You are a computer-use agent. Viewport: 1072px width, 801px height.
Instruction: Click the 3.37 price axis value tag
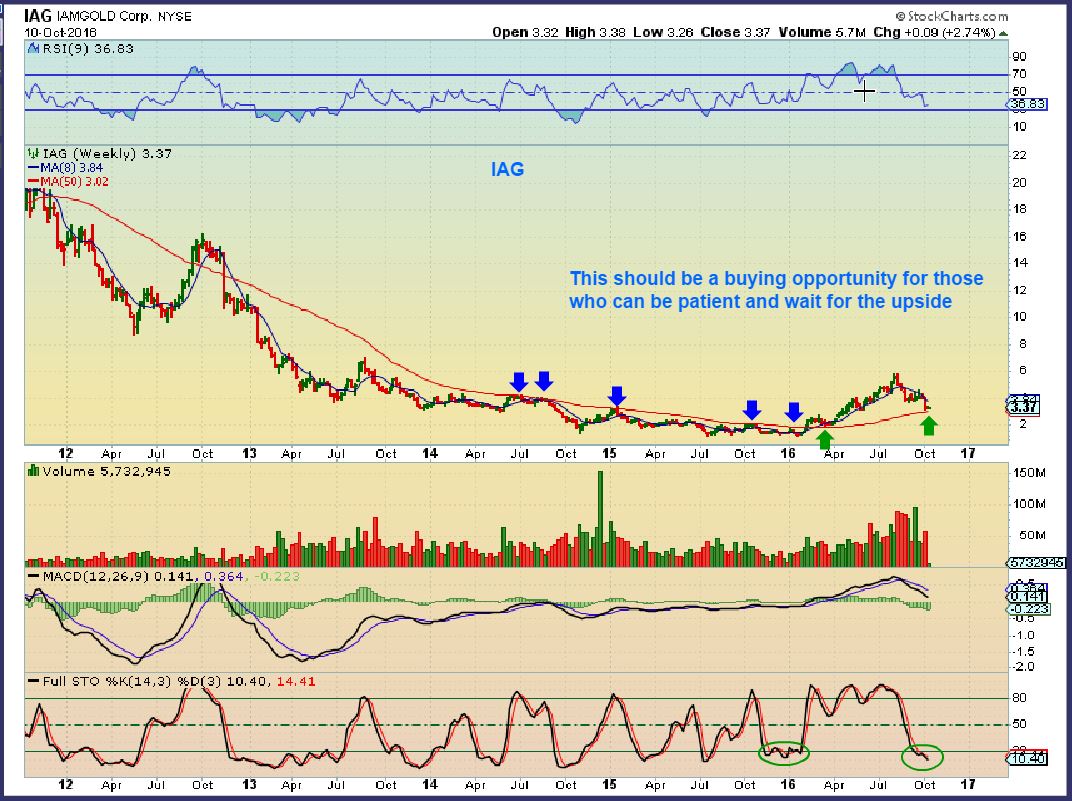[x=1023, y=407]
